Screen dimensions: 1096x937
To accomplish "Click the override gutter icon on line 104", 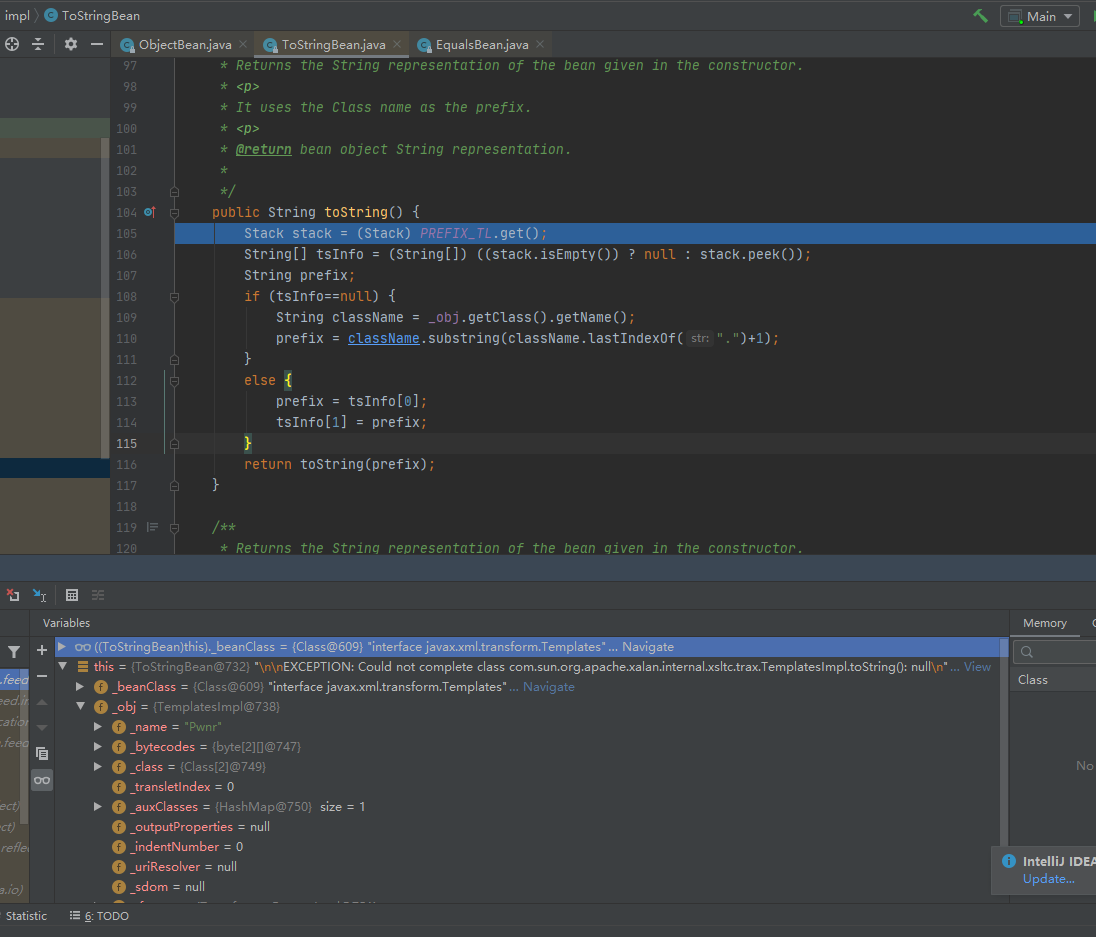I will [x=150, y=212].
